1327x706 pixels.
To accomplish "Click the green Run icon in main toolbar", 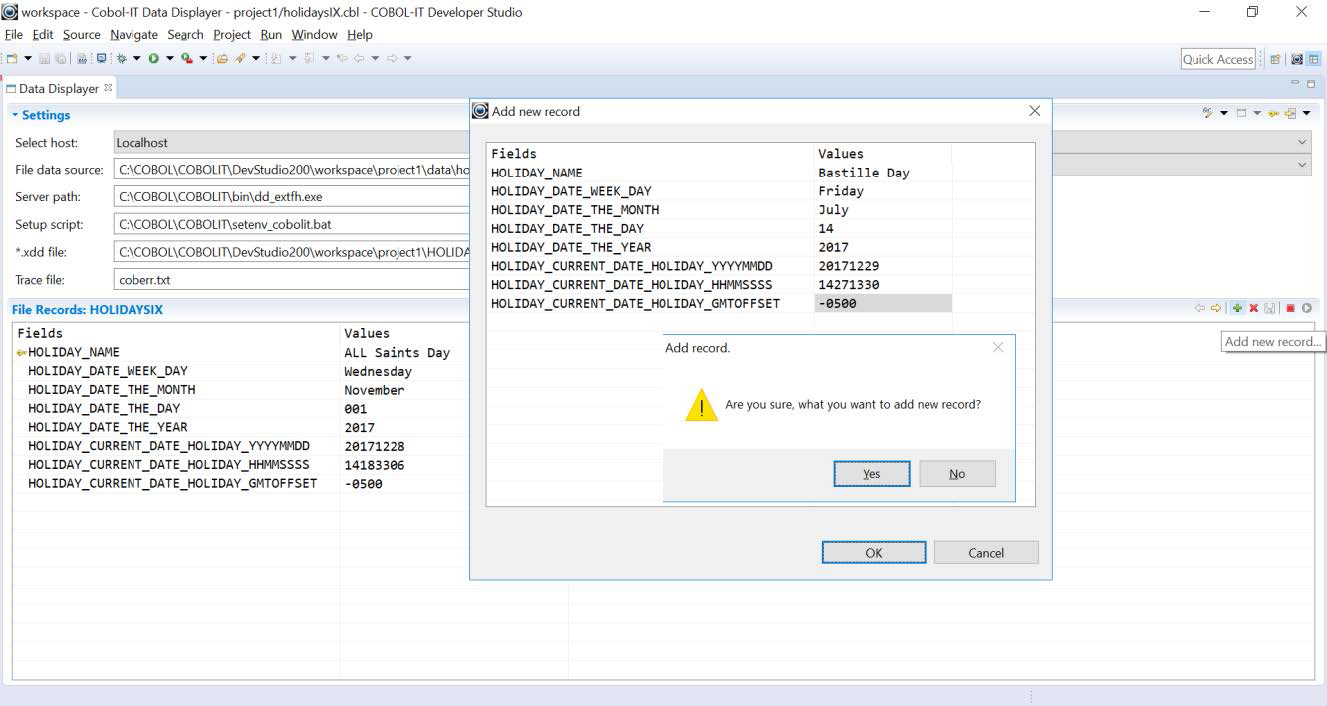I will [154, 59].
